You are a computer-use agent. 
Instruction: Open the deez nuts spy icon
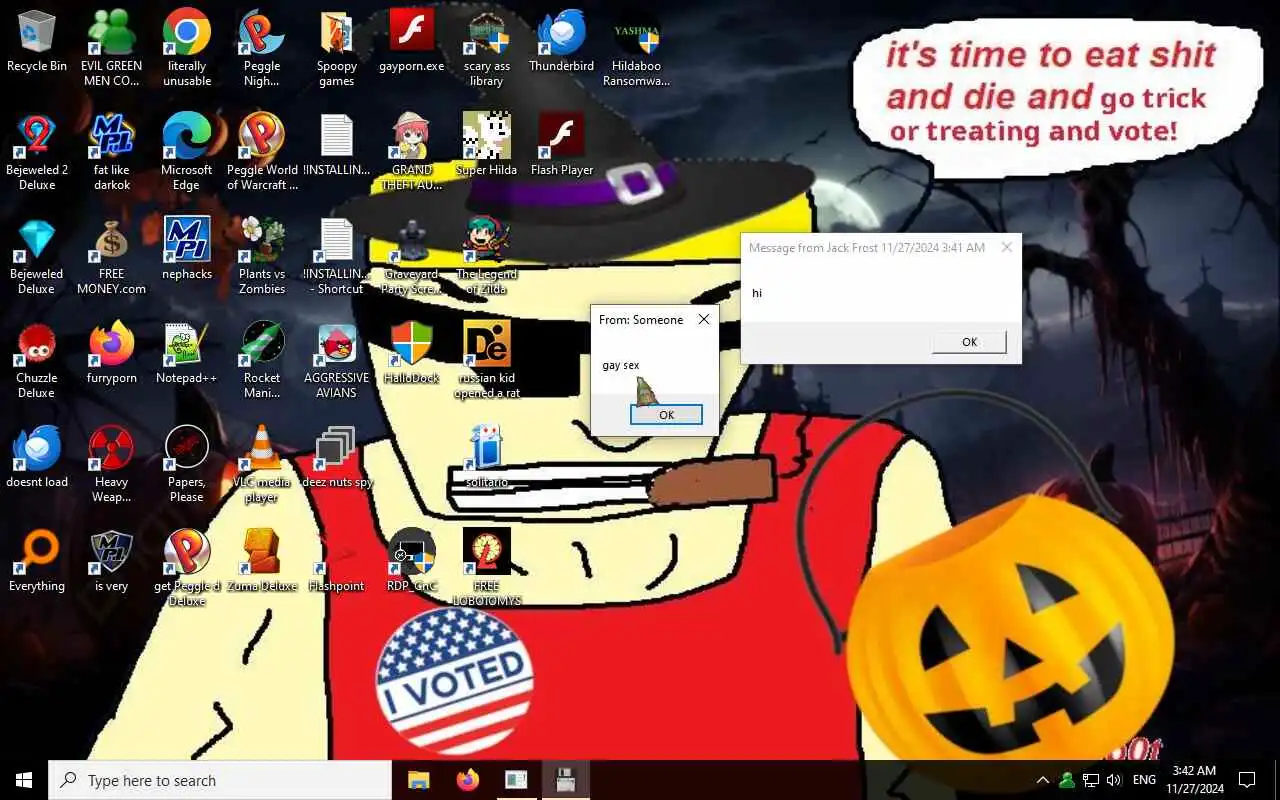(x=337, y=458)
